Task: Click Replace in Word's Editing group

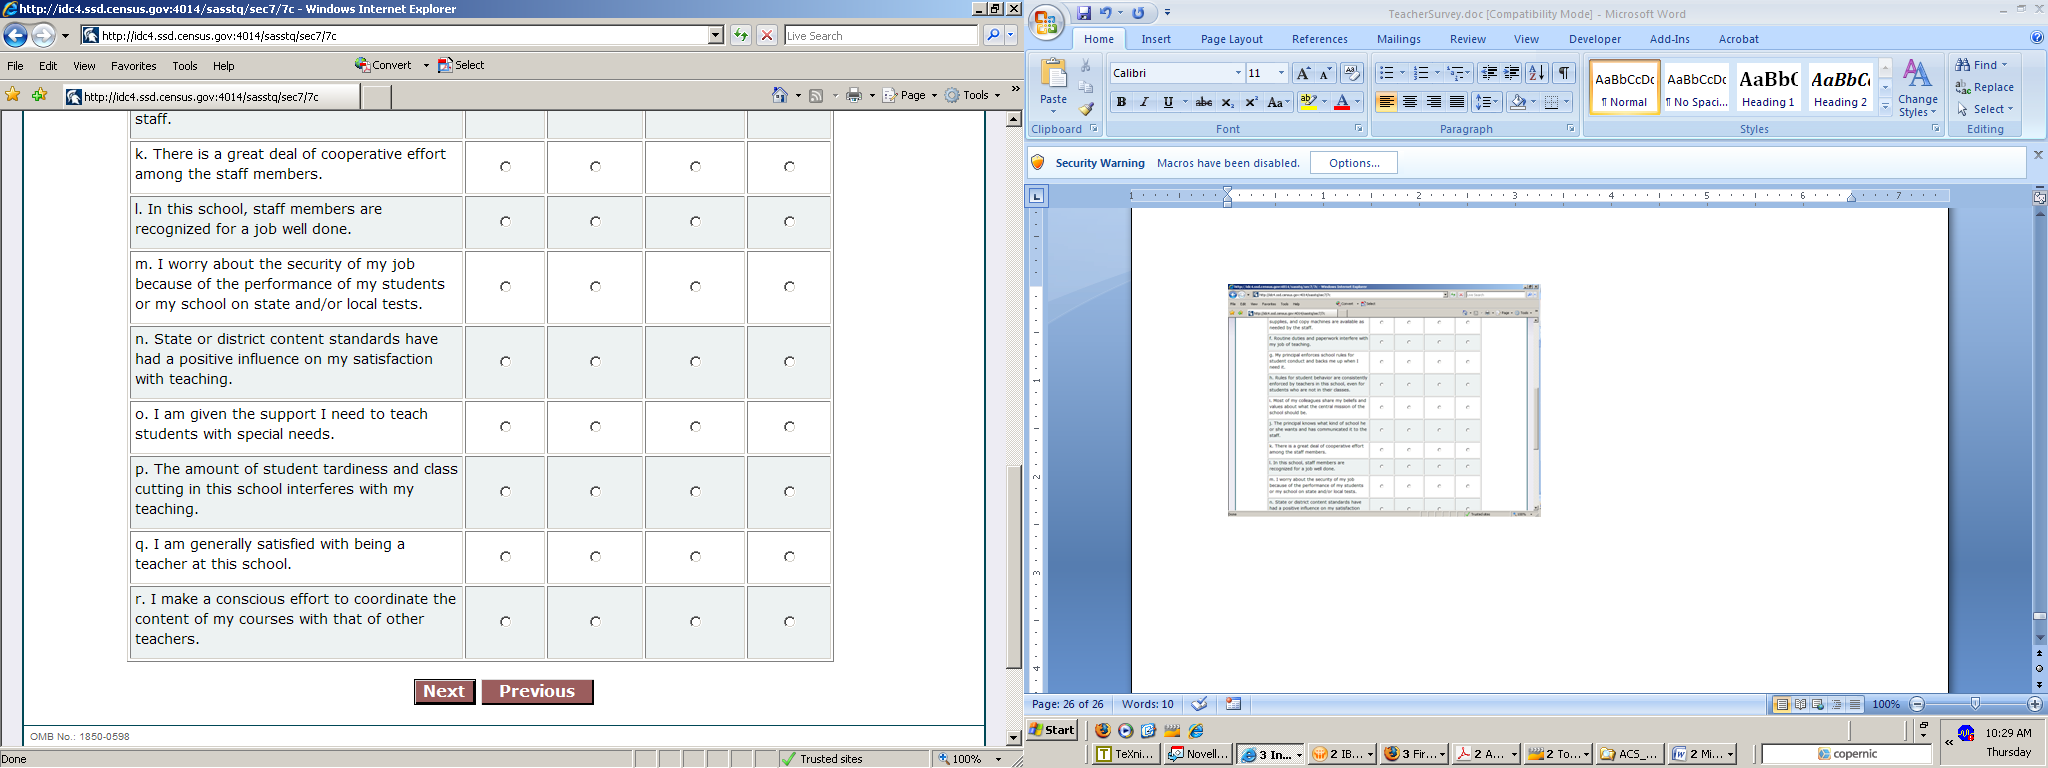Action: (1985, 87)
